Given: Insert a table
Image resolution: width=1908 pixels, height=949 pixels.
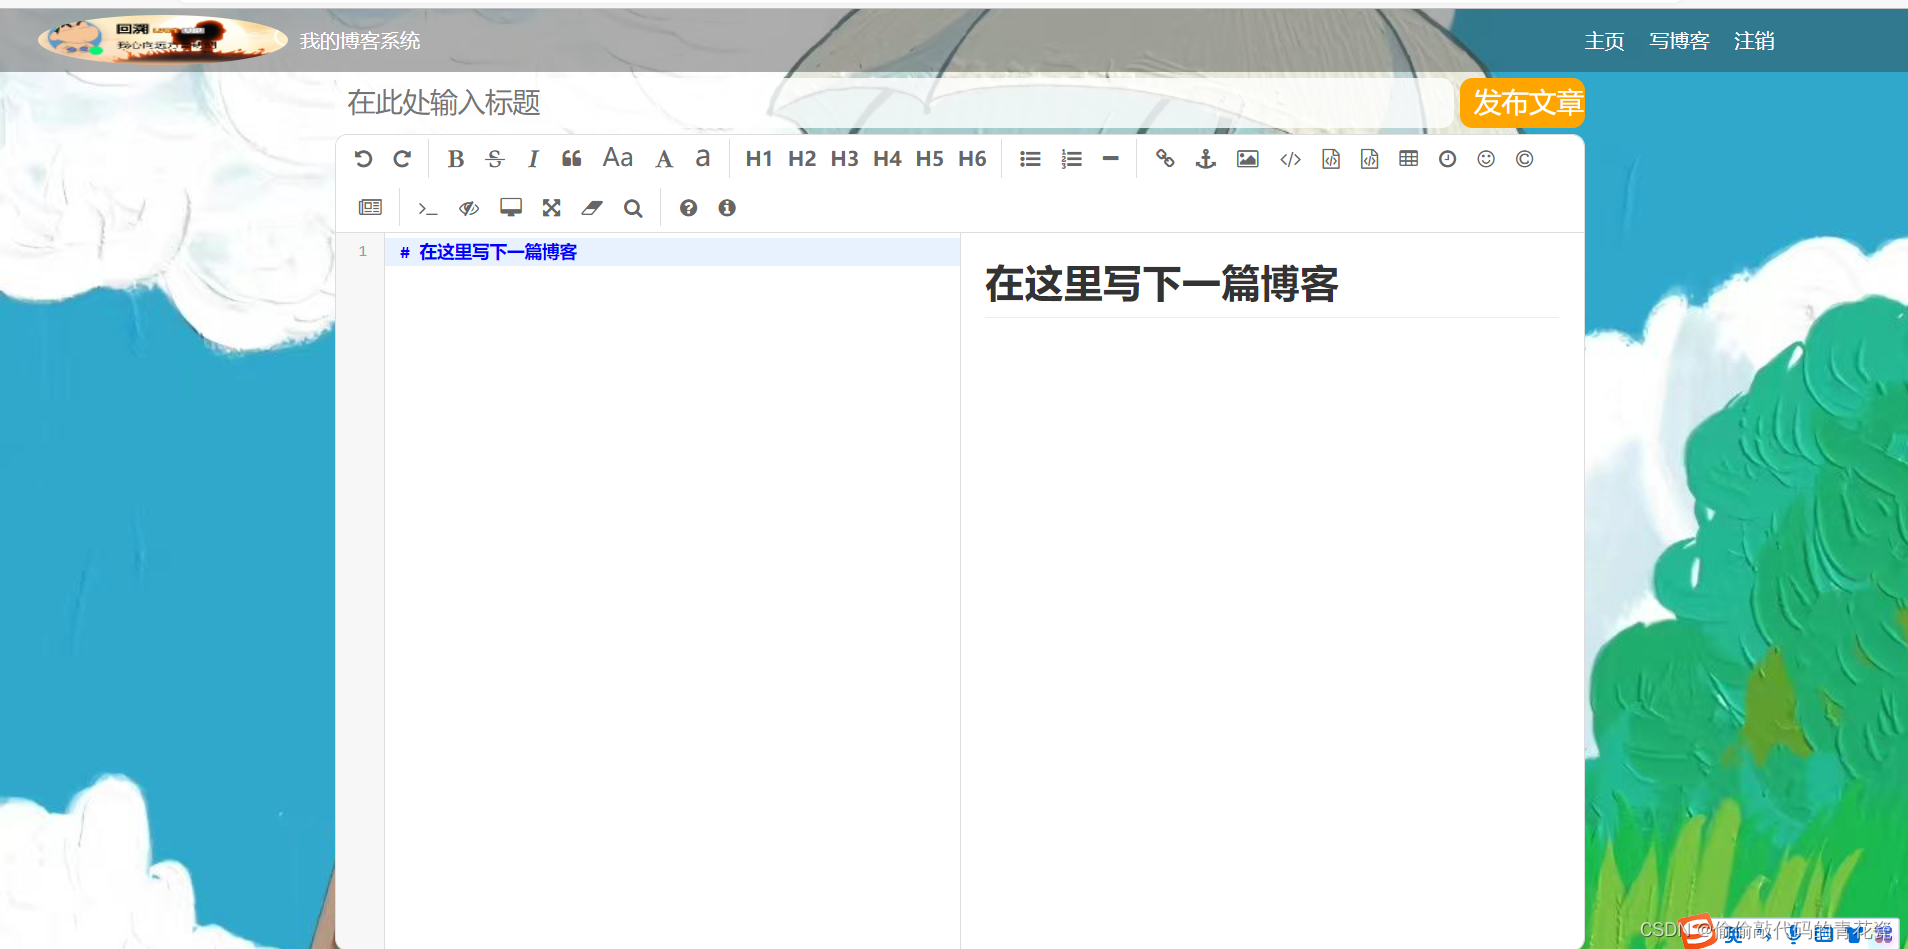Looking at the screenshot, I should pyautogui.click(x=1409, y=159).
